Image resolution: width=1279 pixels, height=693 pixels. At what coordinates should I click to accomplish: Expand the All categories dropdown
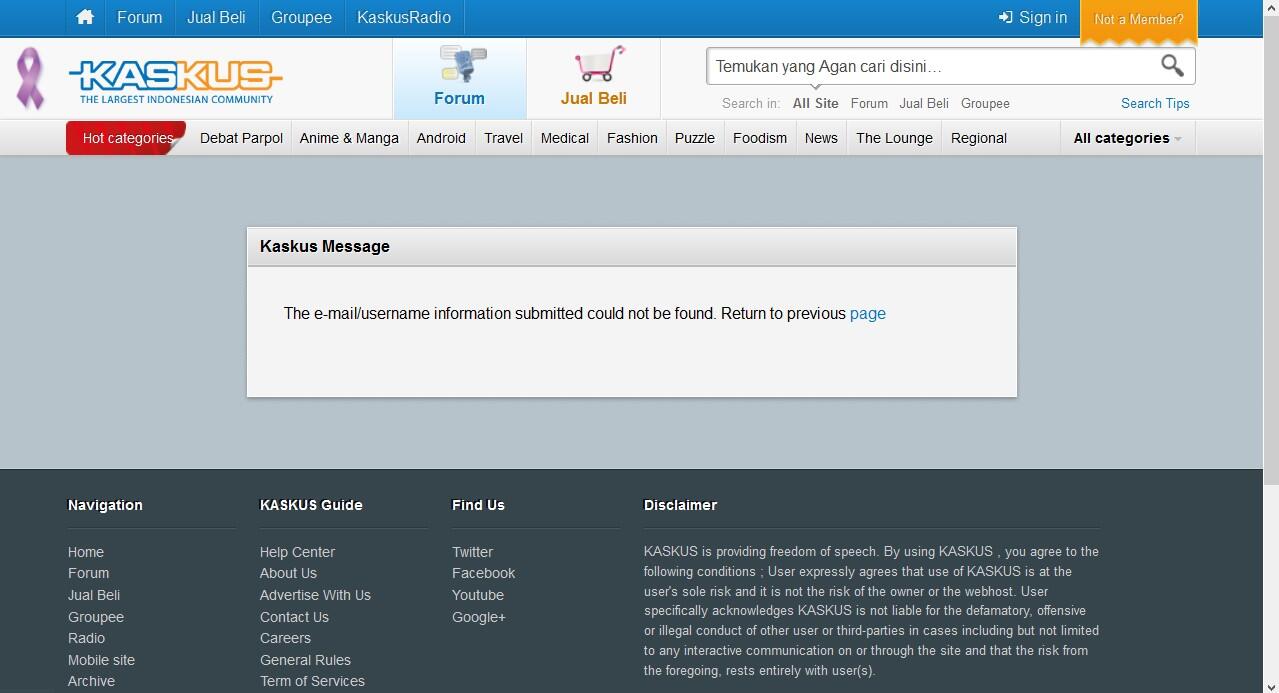1127,138
